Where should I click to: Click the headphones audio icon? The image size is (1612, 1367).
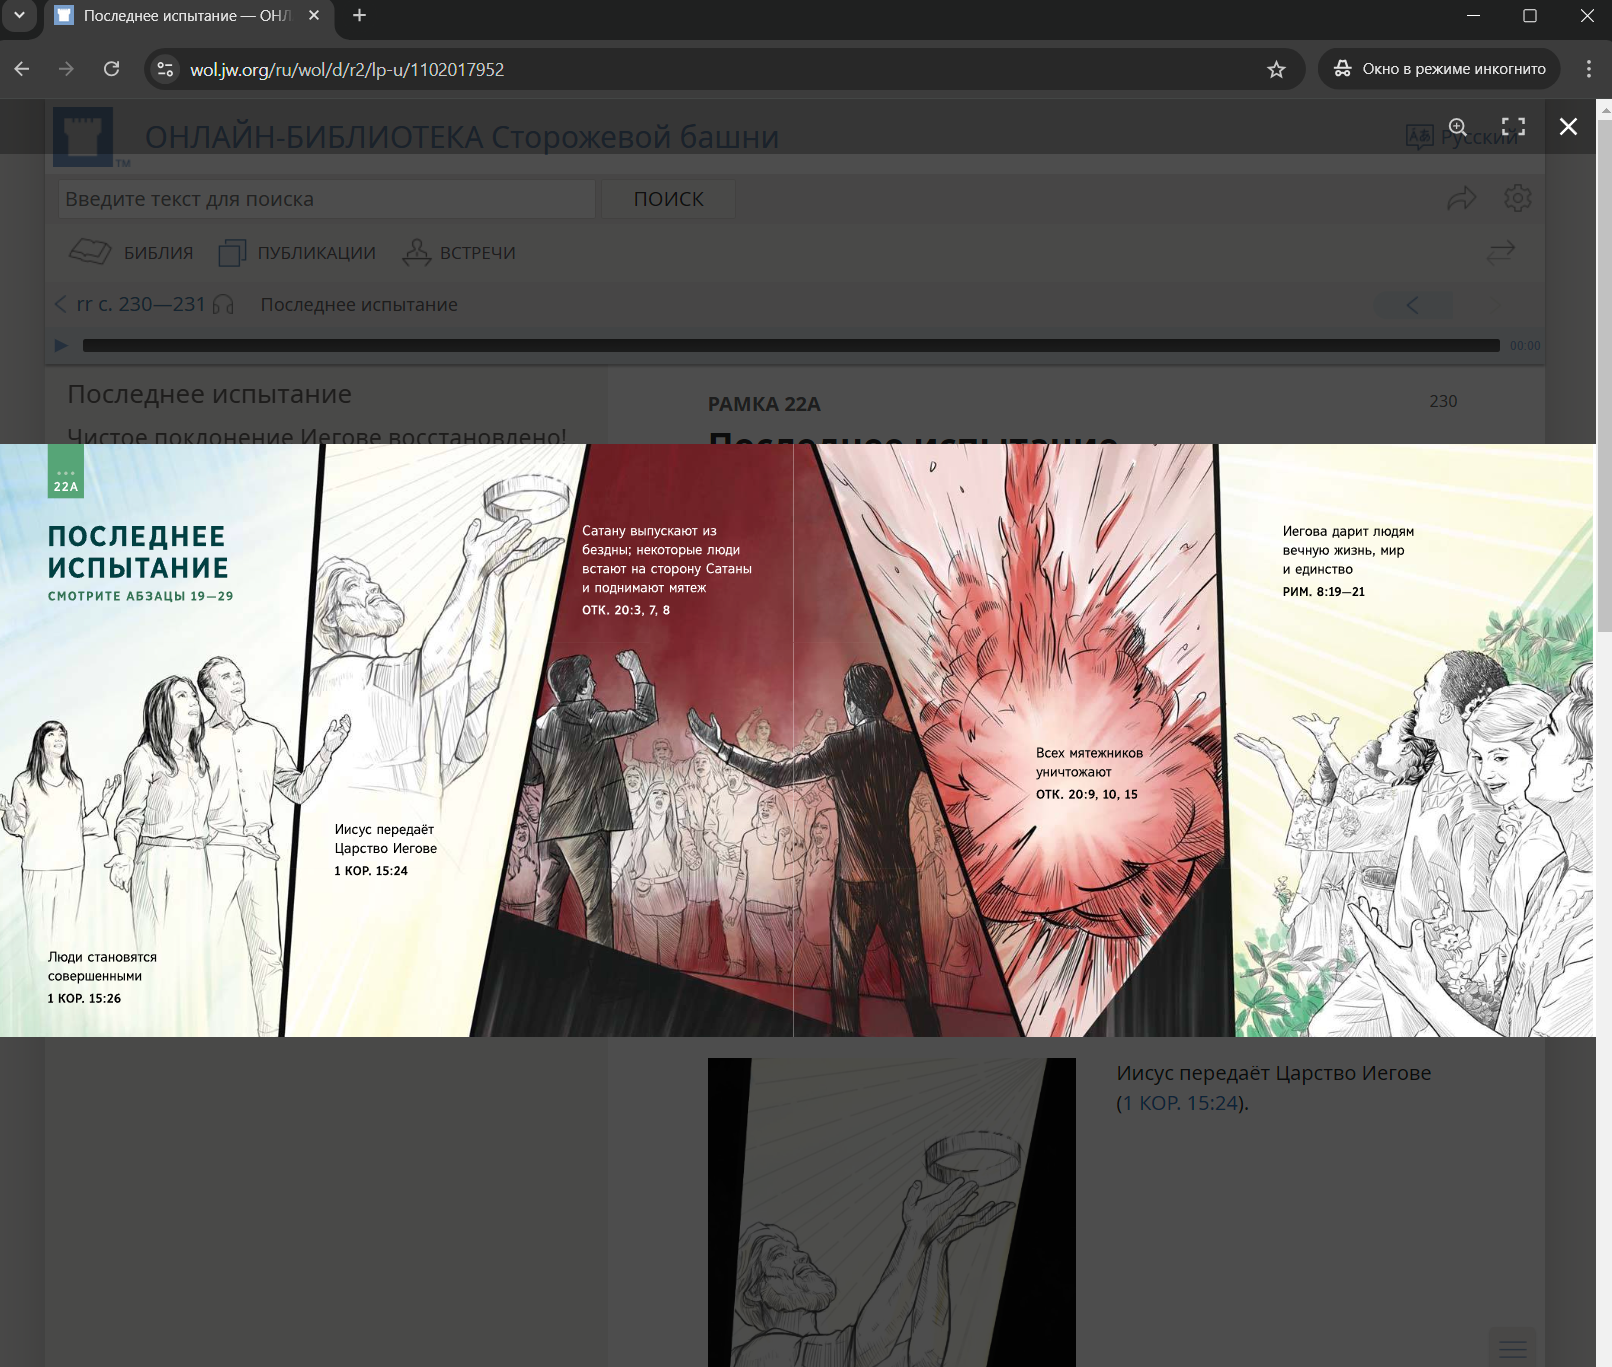pyautogui.click(x=223, y=304)
